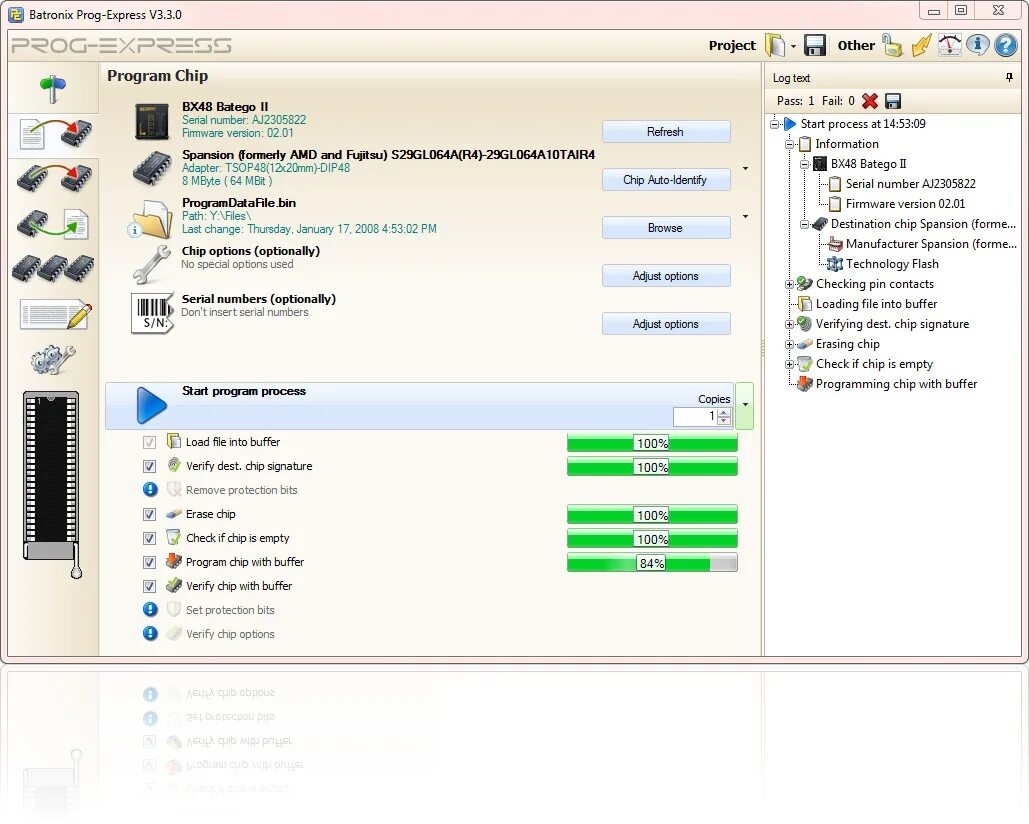This screenshot has height=824, width=1029.
Task: Click the chip socket illustration in the sidebar
Action: pyautogui.click(x=52, y=484)
